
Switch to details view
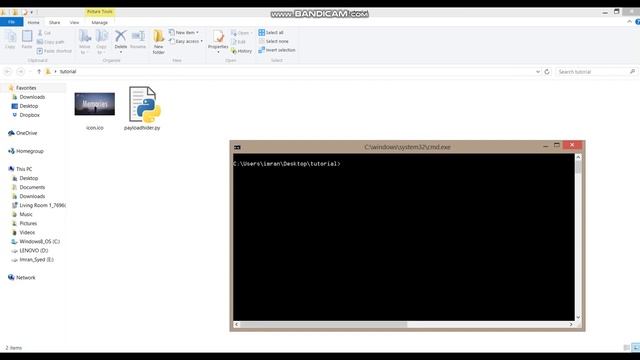click(627, 347)
